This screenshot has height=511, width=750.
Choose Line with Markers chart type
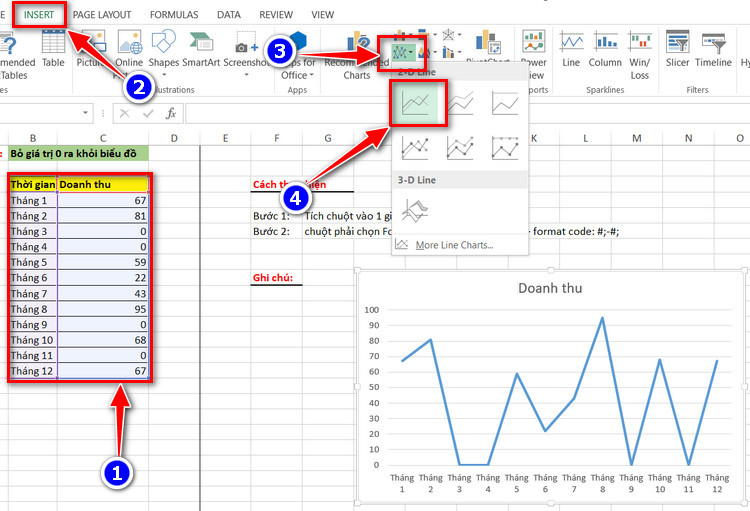(415, 147)
